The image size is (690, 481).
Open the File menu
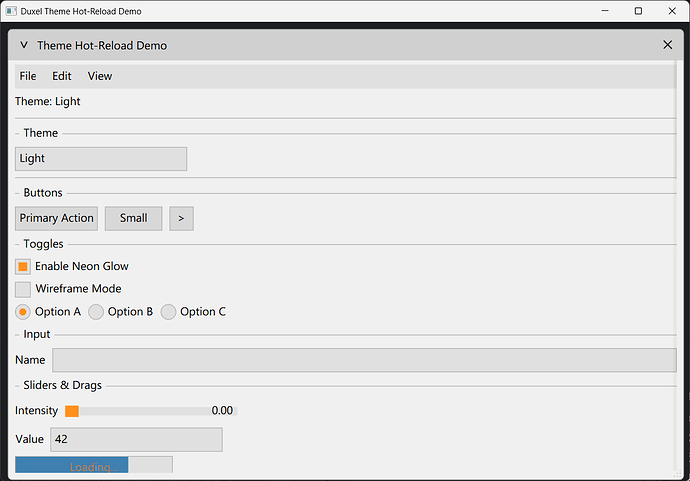(28, 76)
